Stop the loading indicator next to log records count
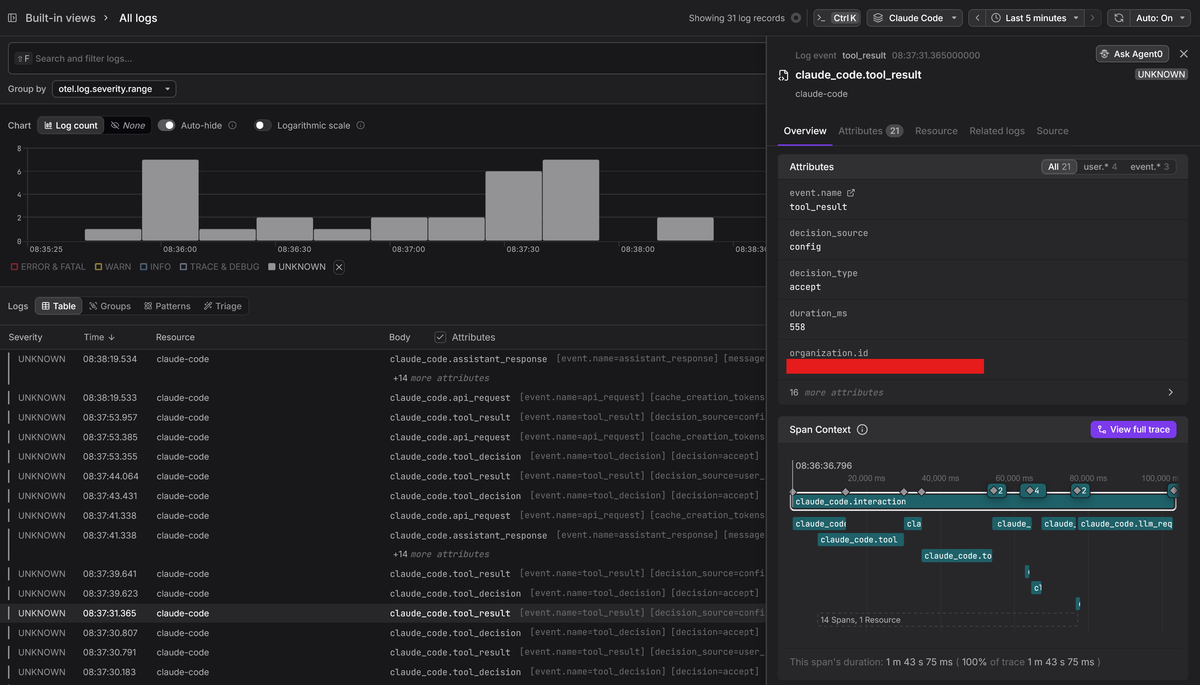This screenshot has width=1200, height=685. pos(796,18)
